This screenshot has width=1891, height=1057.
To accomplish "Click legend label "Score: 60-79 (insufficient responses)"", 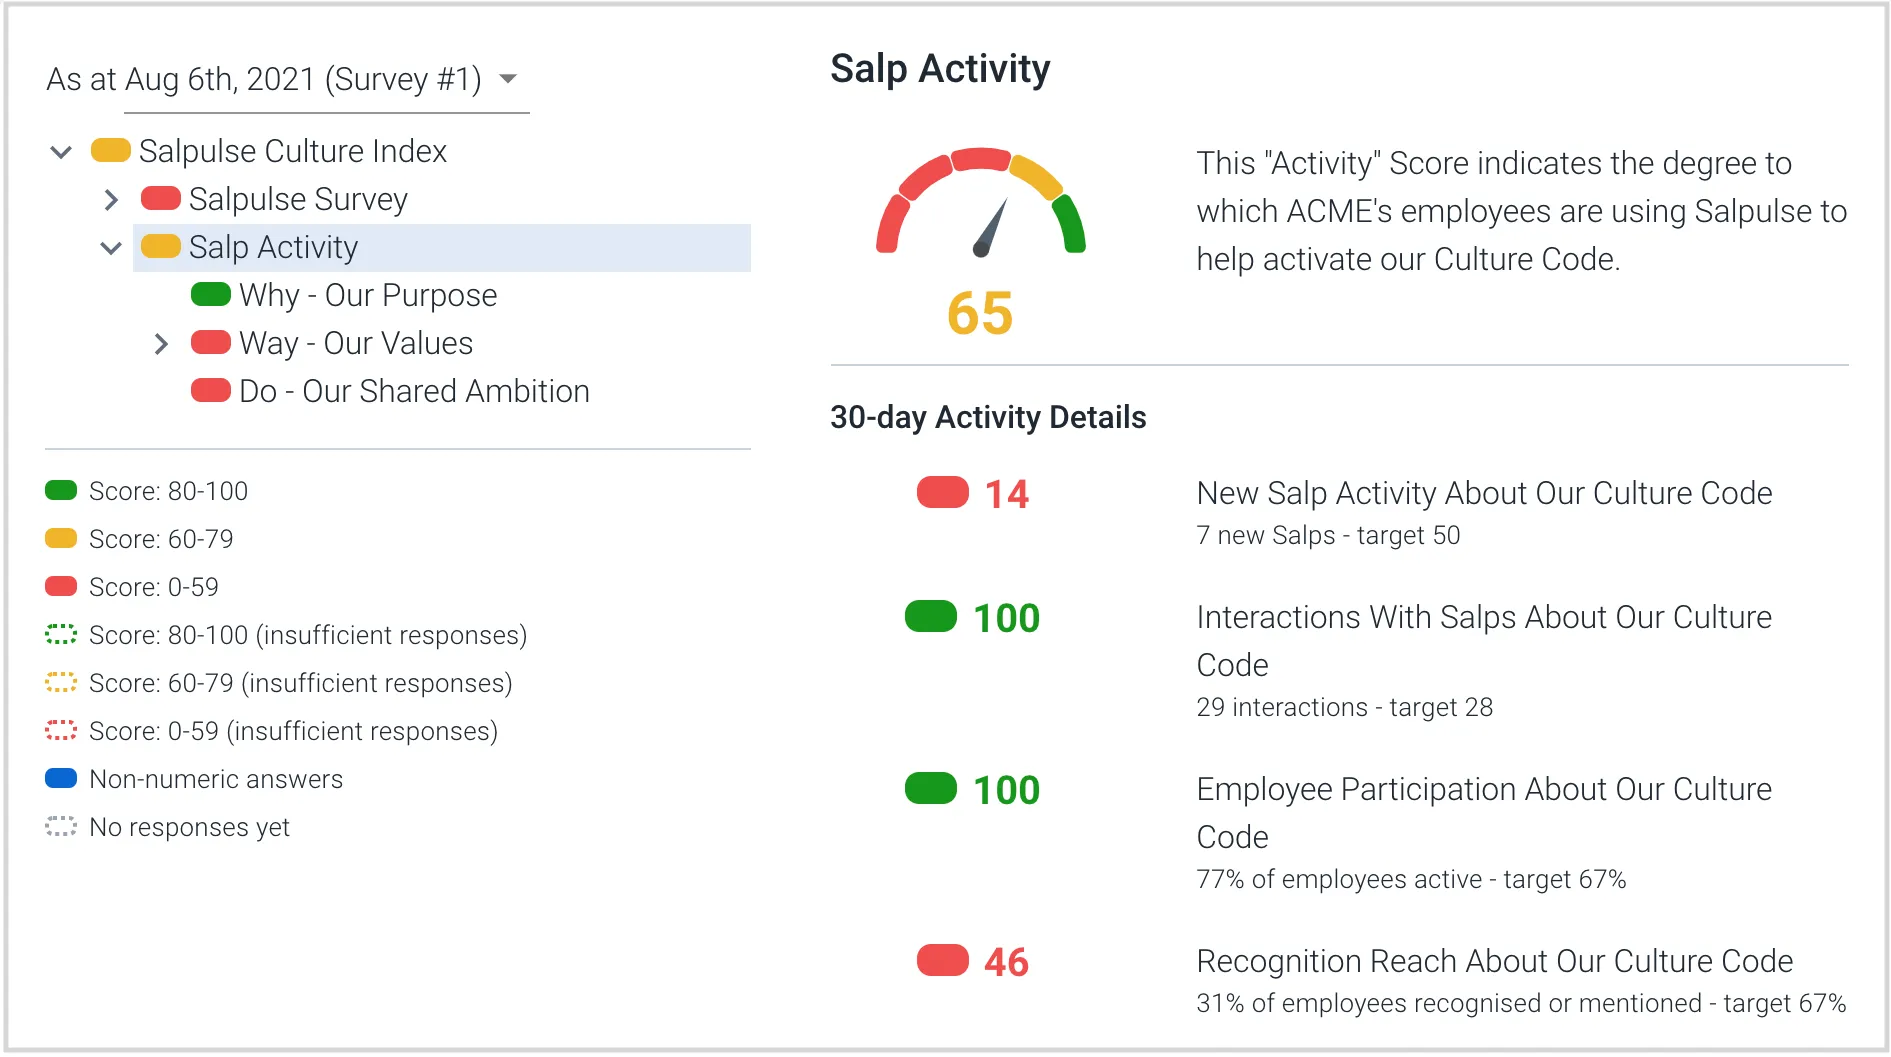I will [x=301, y=683].
